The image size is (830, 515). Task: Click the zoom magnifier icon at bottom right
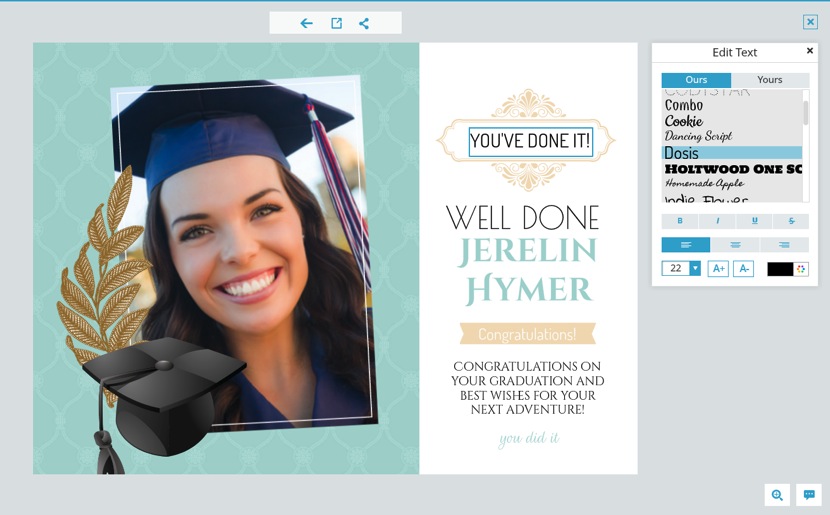(777, 495)
